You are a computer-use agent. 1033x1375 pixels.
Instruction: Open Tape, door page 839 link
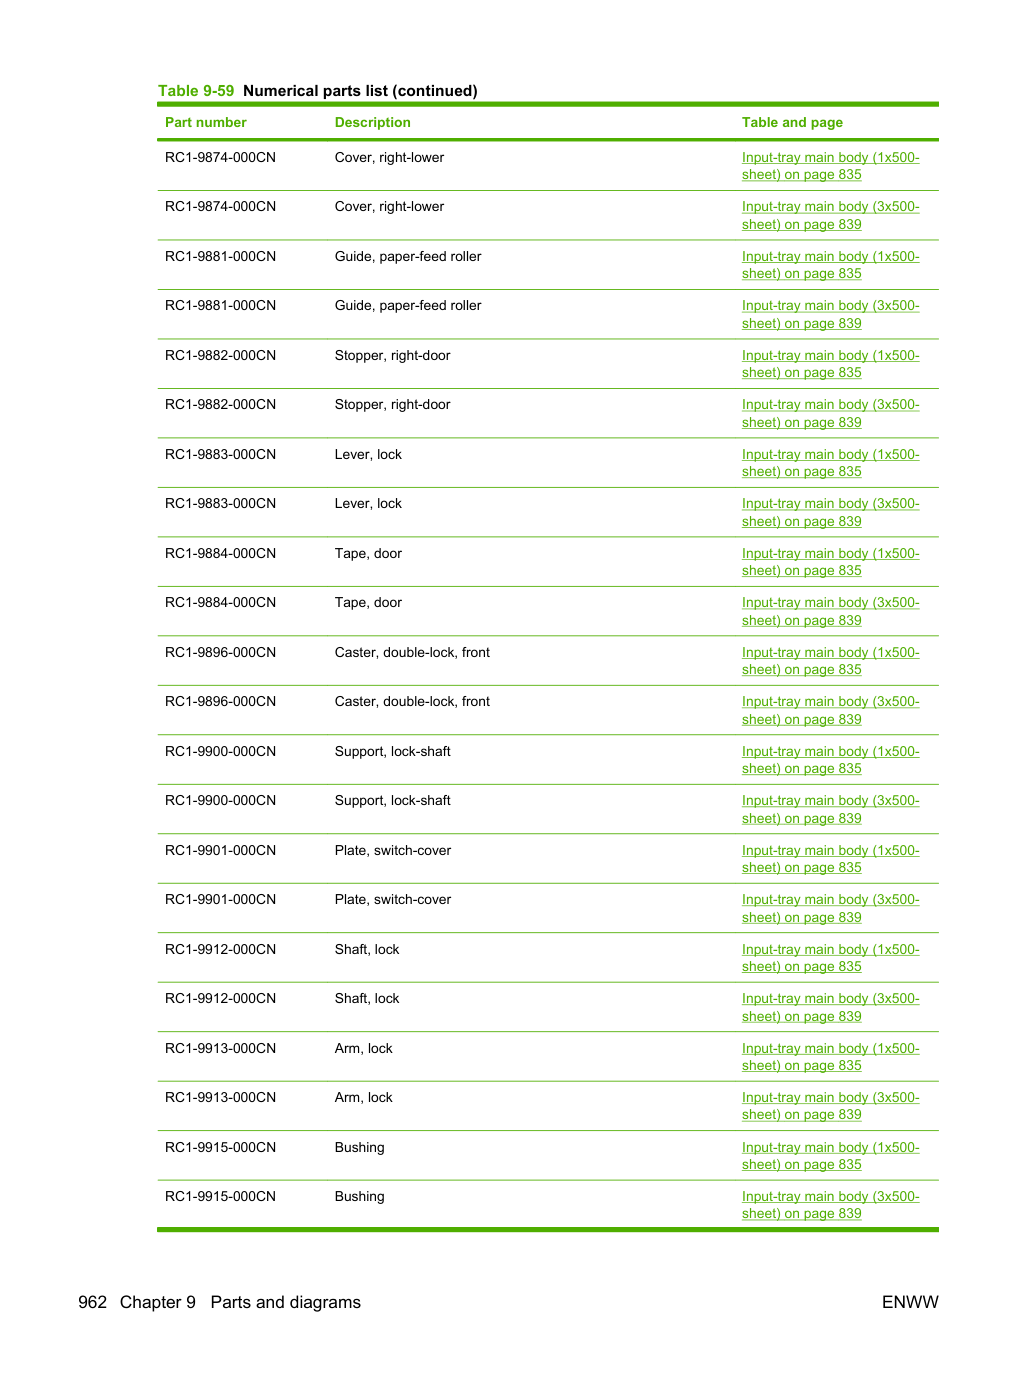tap(830, 611)
